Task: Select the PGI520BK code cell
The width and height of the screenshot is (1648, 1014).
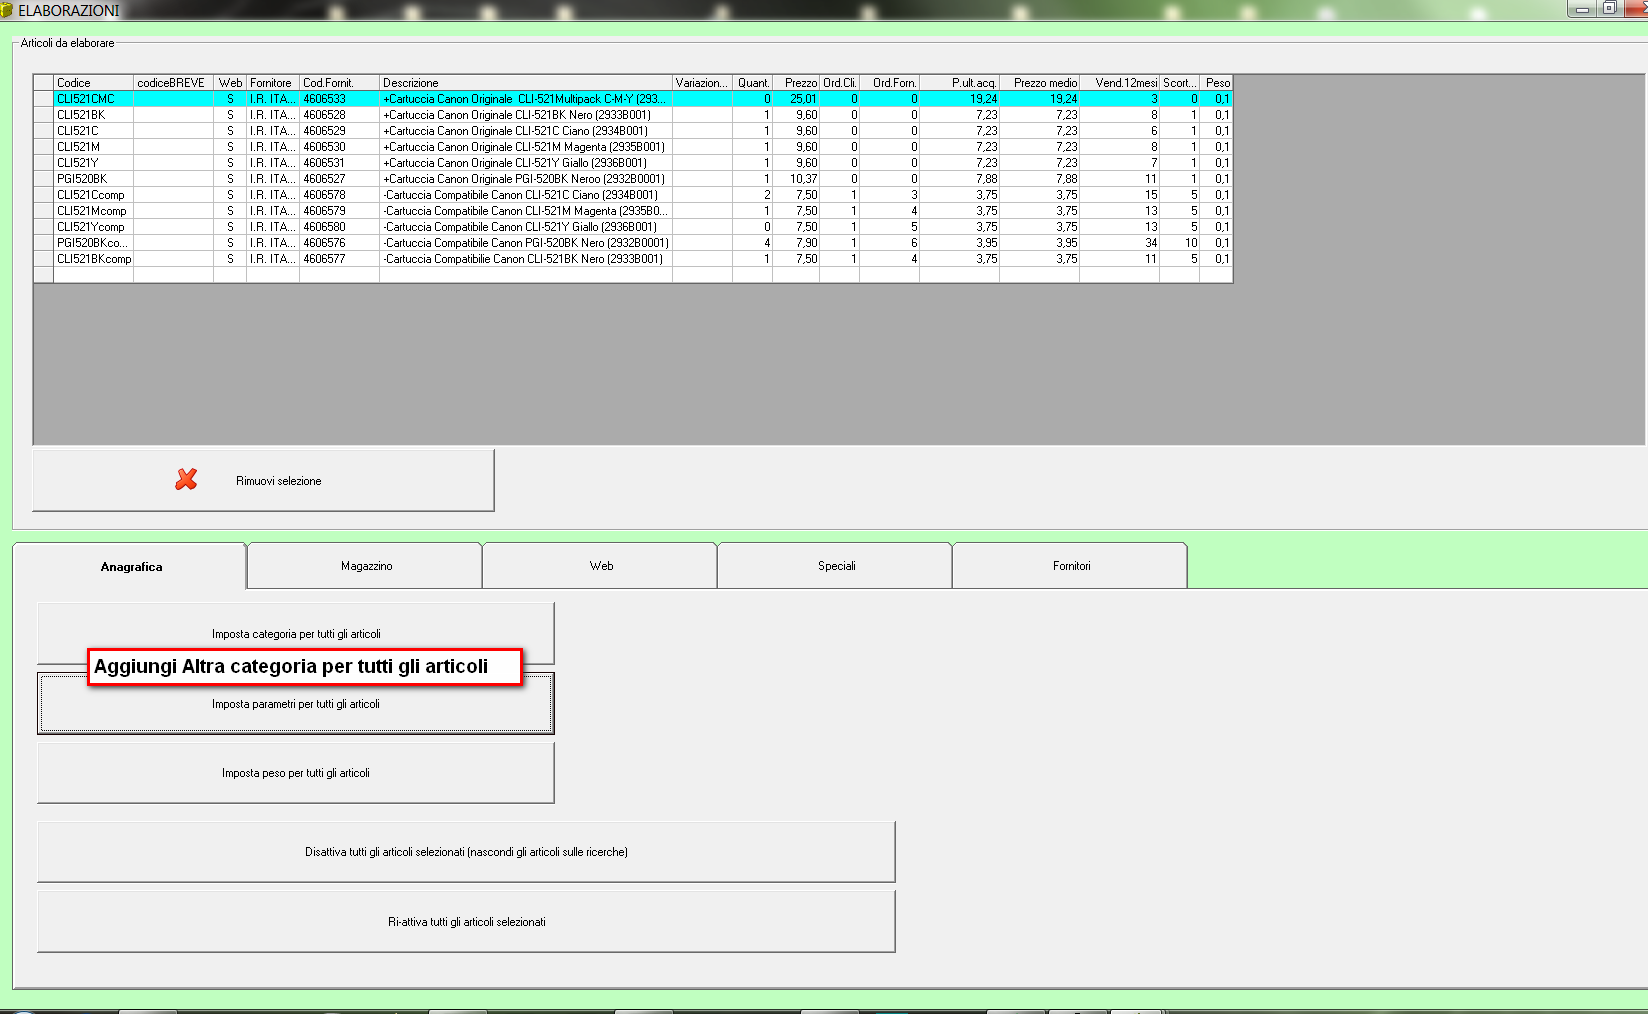Action: (x=93, y=179)
